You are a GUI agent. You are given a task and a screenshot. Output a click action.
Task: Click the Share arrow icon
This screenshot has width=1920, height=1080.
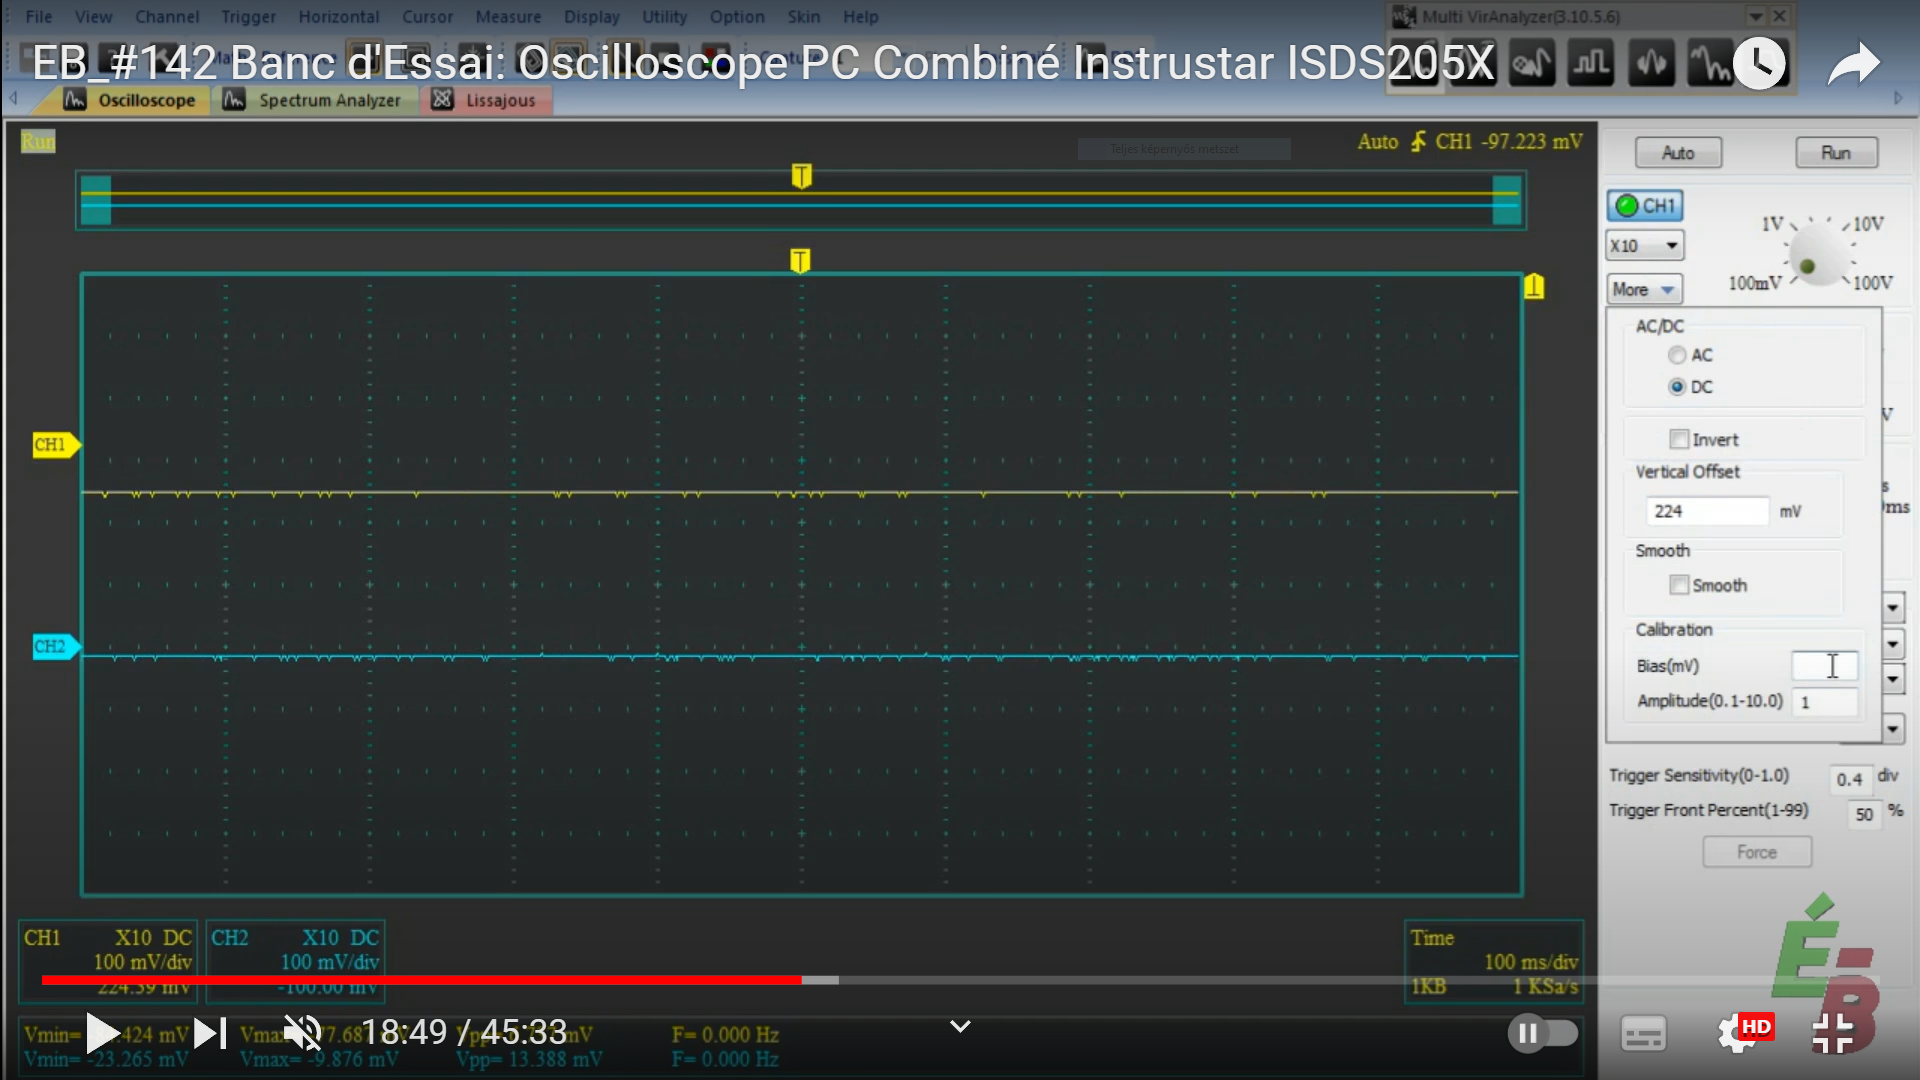1853,64
